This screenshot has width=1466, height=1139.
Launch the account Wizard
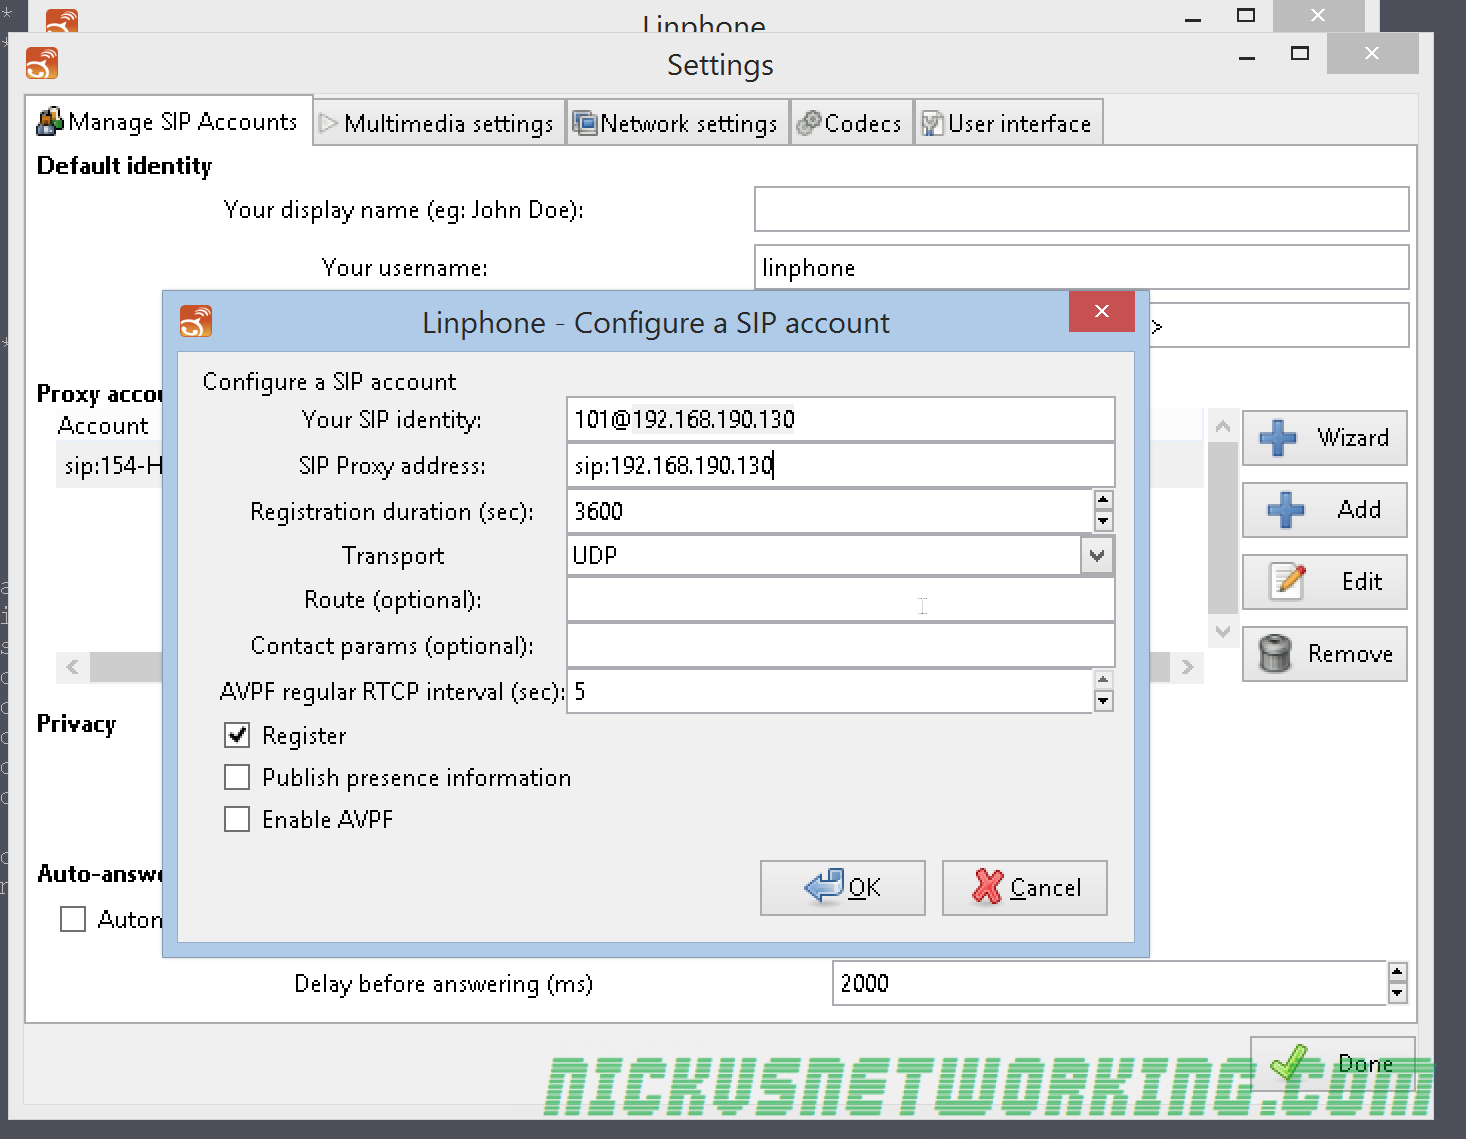click(x=1325, y=438)
